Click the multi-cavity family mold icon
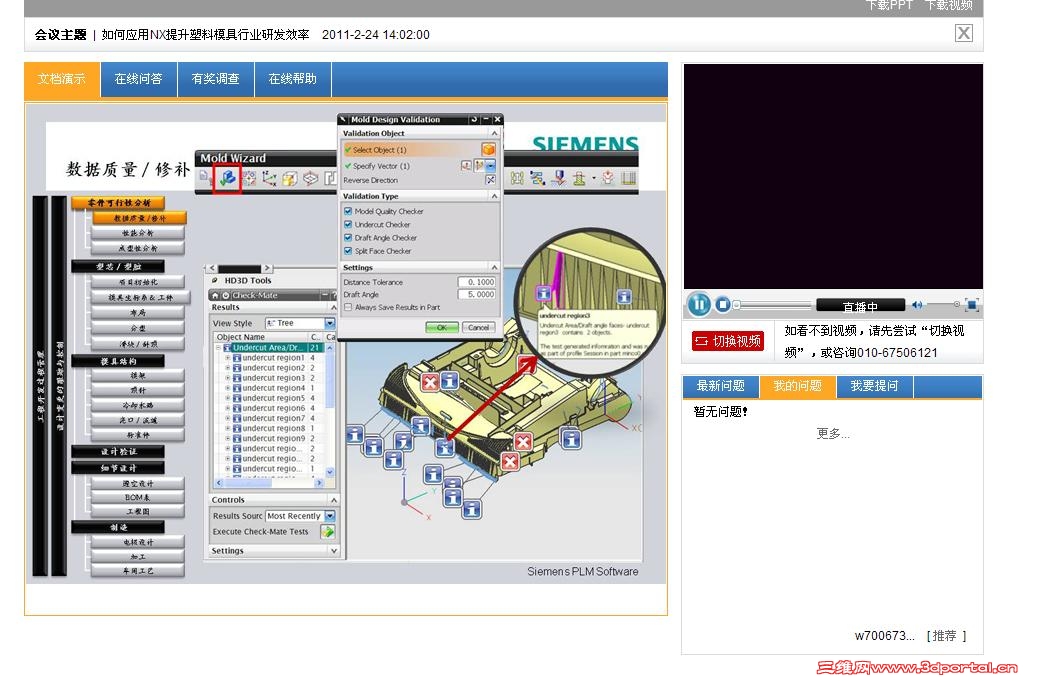1037x681 pixels. (x=249, y=178)
